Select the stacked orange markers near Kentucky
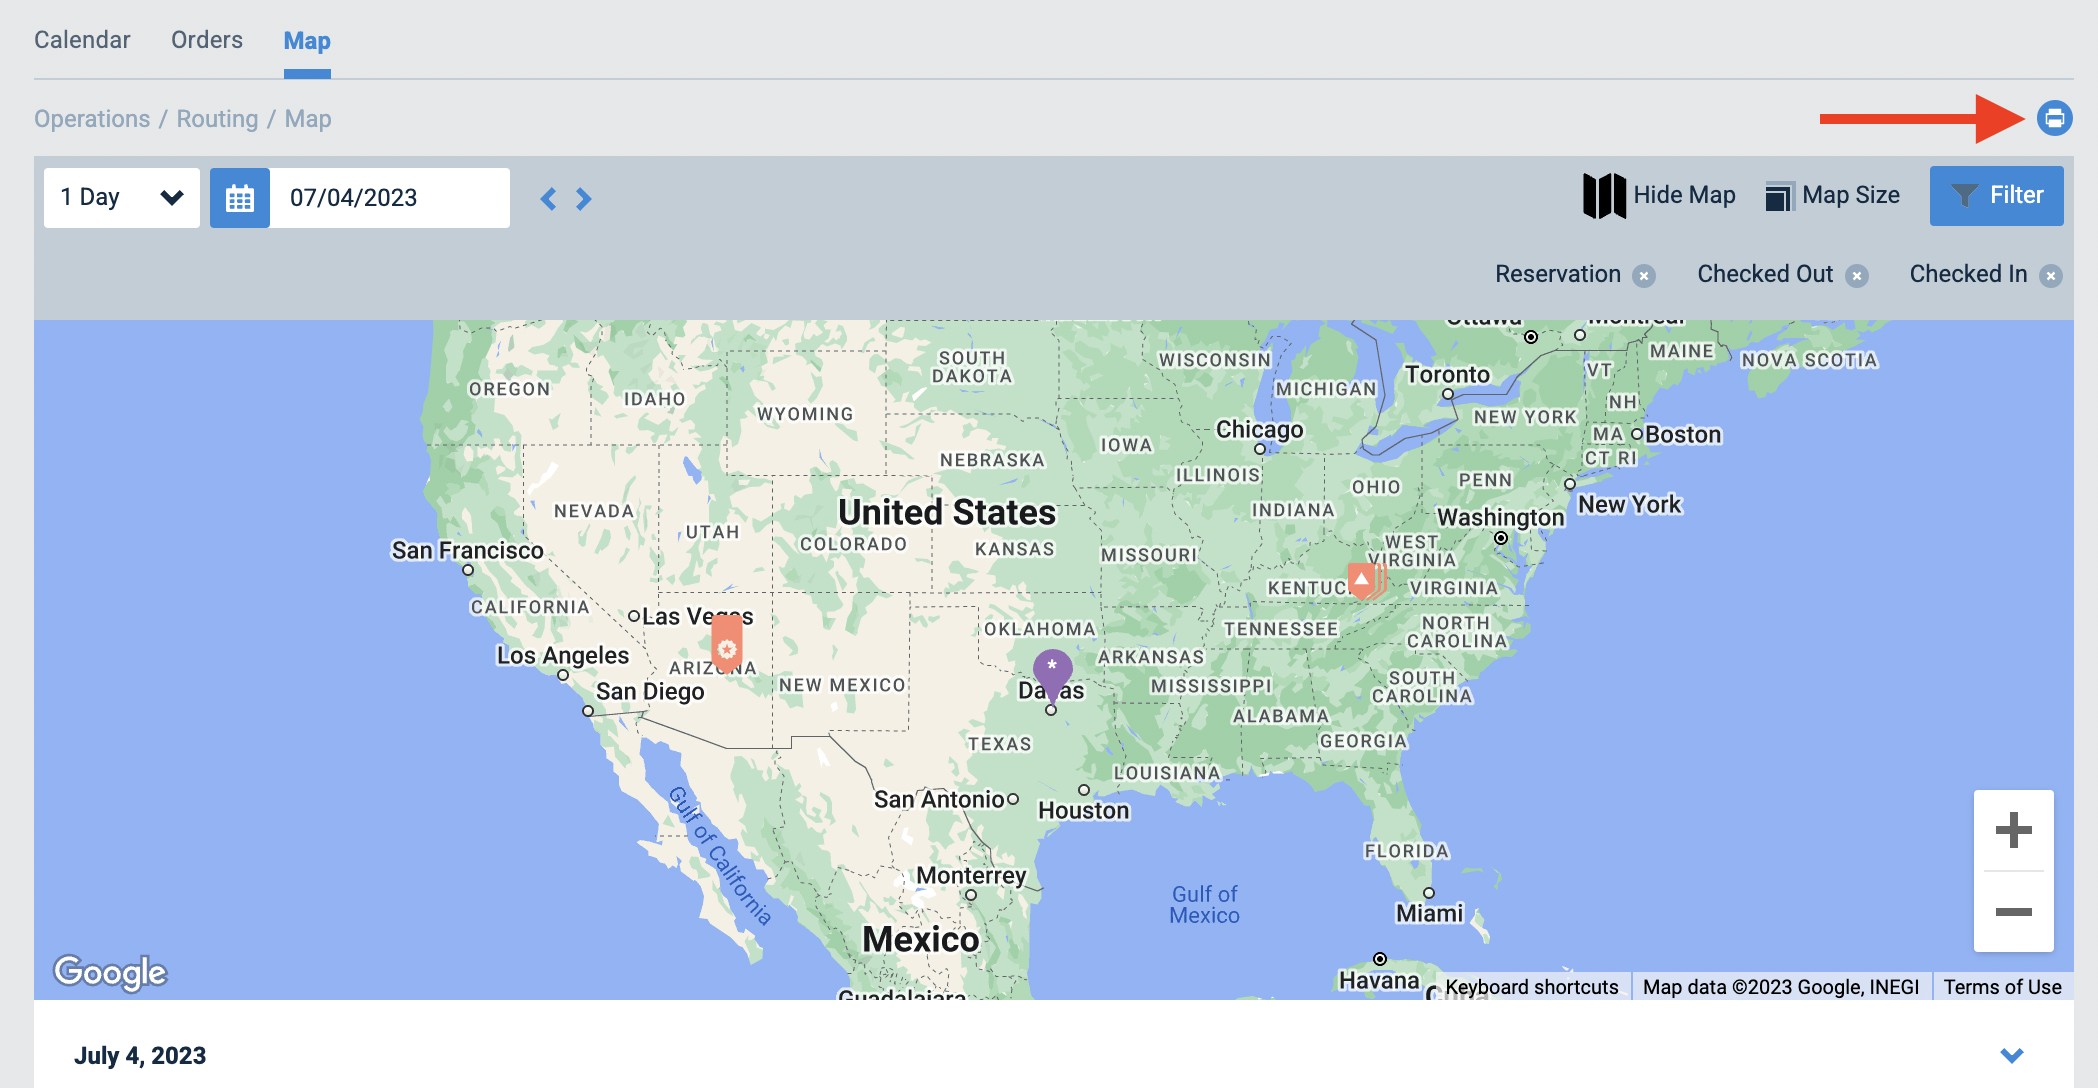This screenshot has height=1088, width=2098. (x=1363, y=578)
